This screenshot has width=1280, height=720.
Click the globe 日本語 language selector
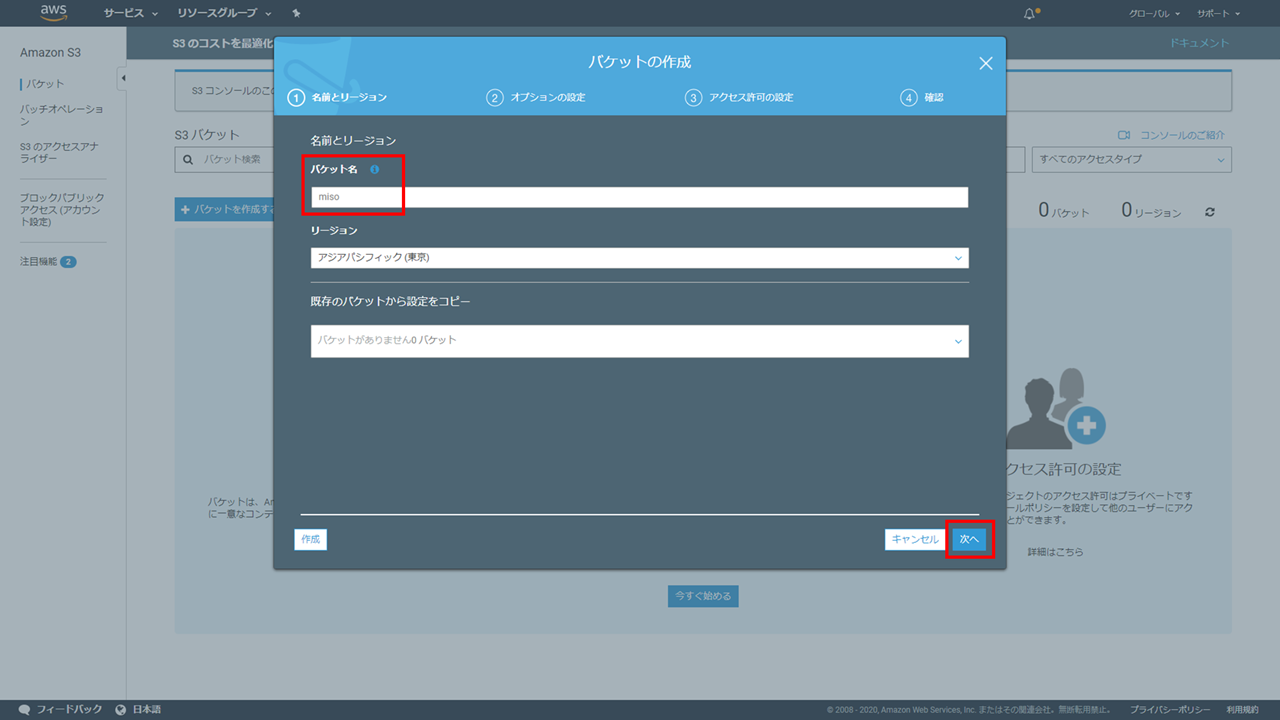[x=138, y=709]
